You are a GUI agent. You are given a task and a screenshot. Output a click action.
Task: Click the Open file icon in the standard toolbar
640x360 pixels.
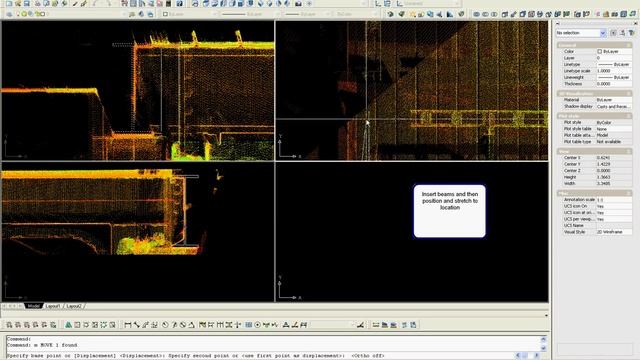(x=18, y=3)
